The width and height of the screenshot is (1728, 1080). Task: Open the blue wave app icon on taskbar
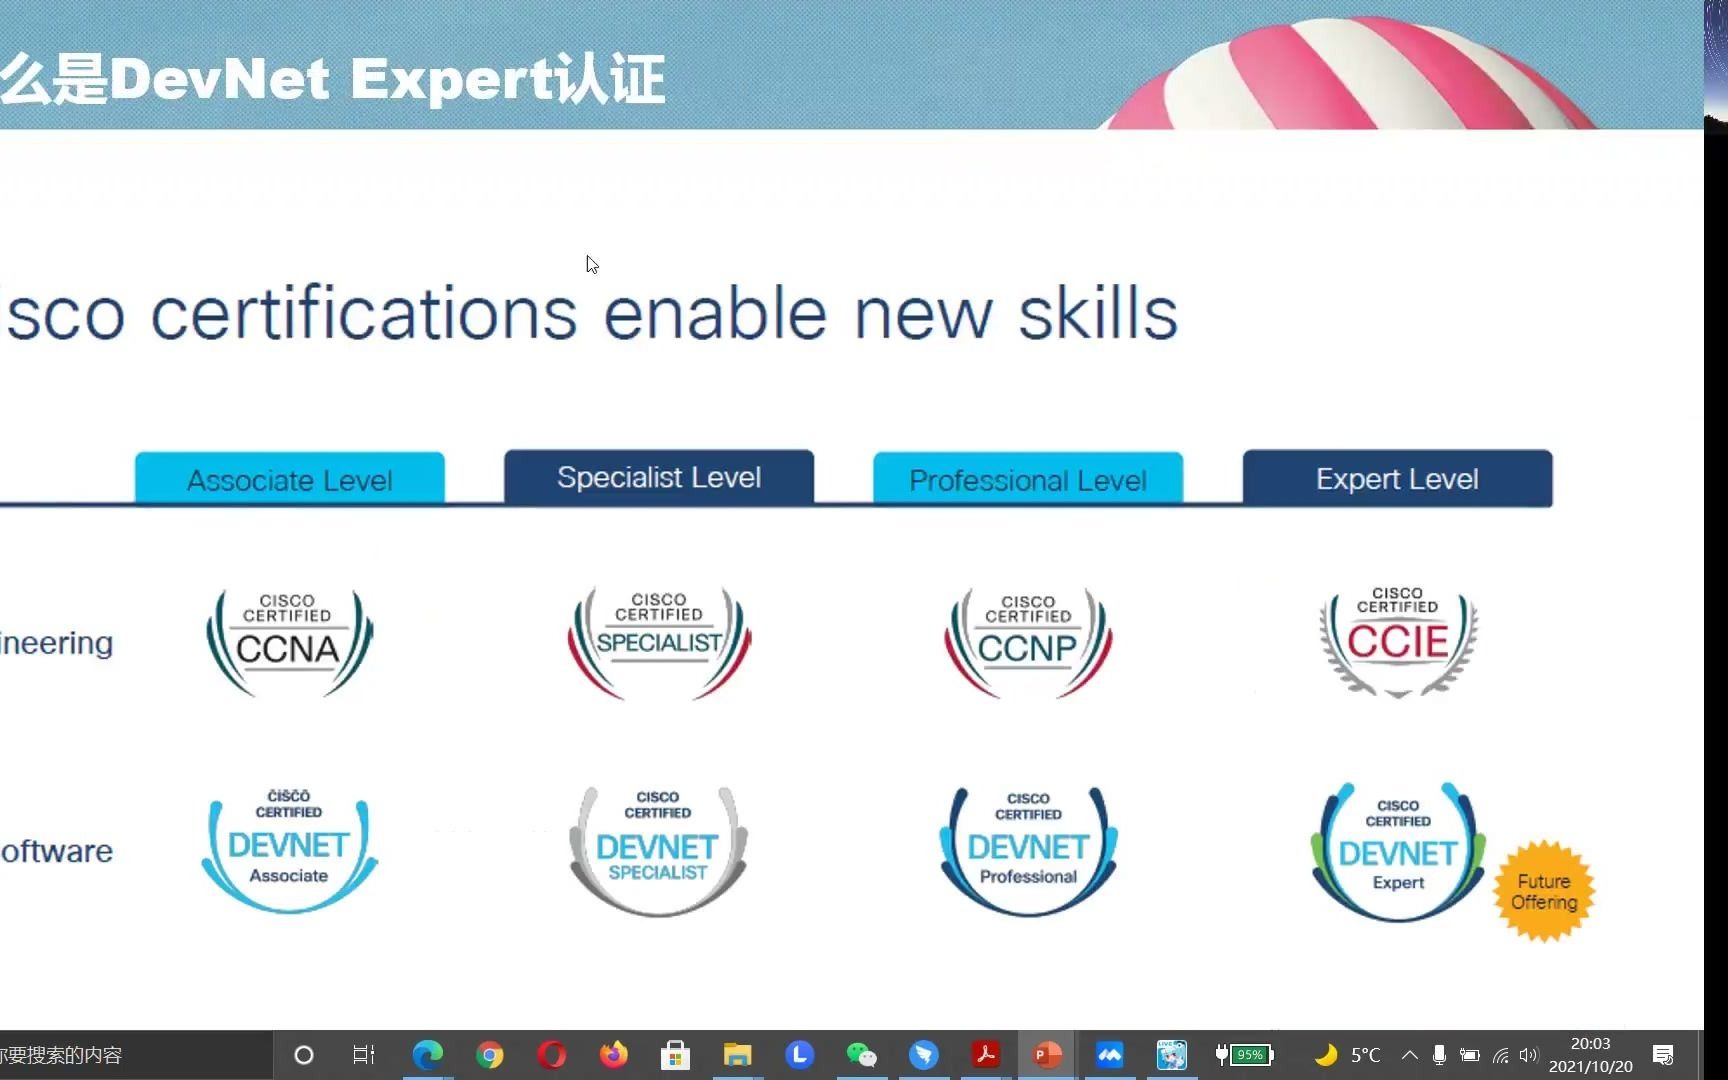1109,1055
